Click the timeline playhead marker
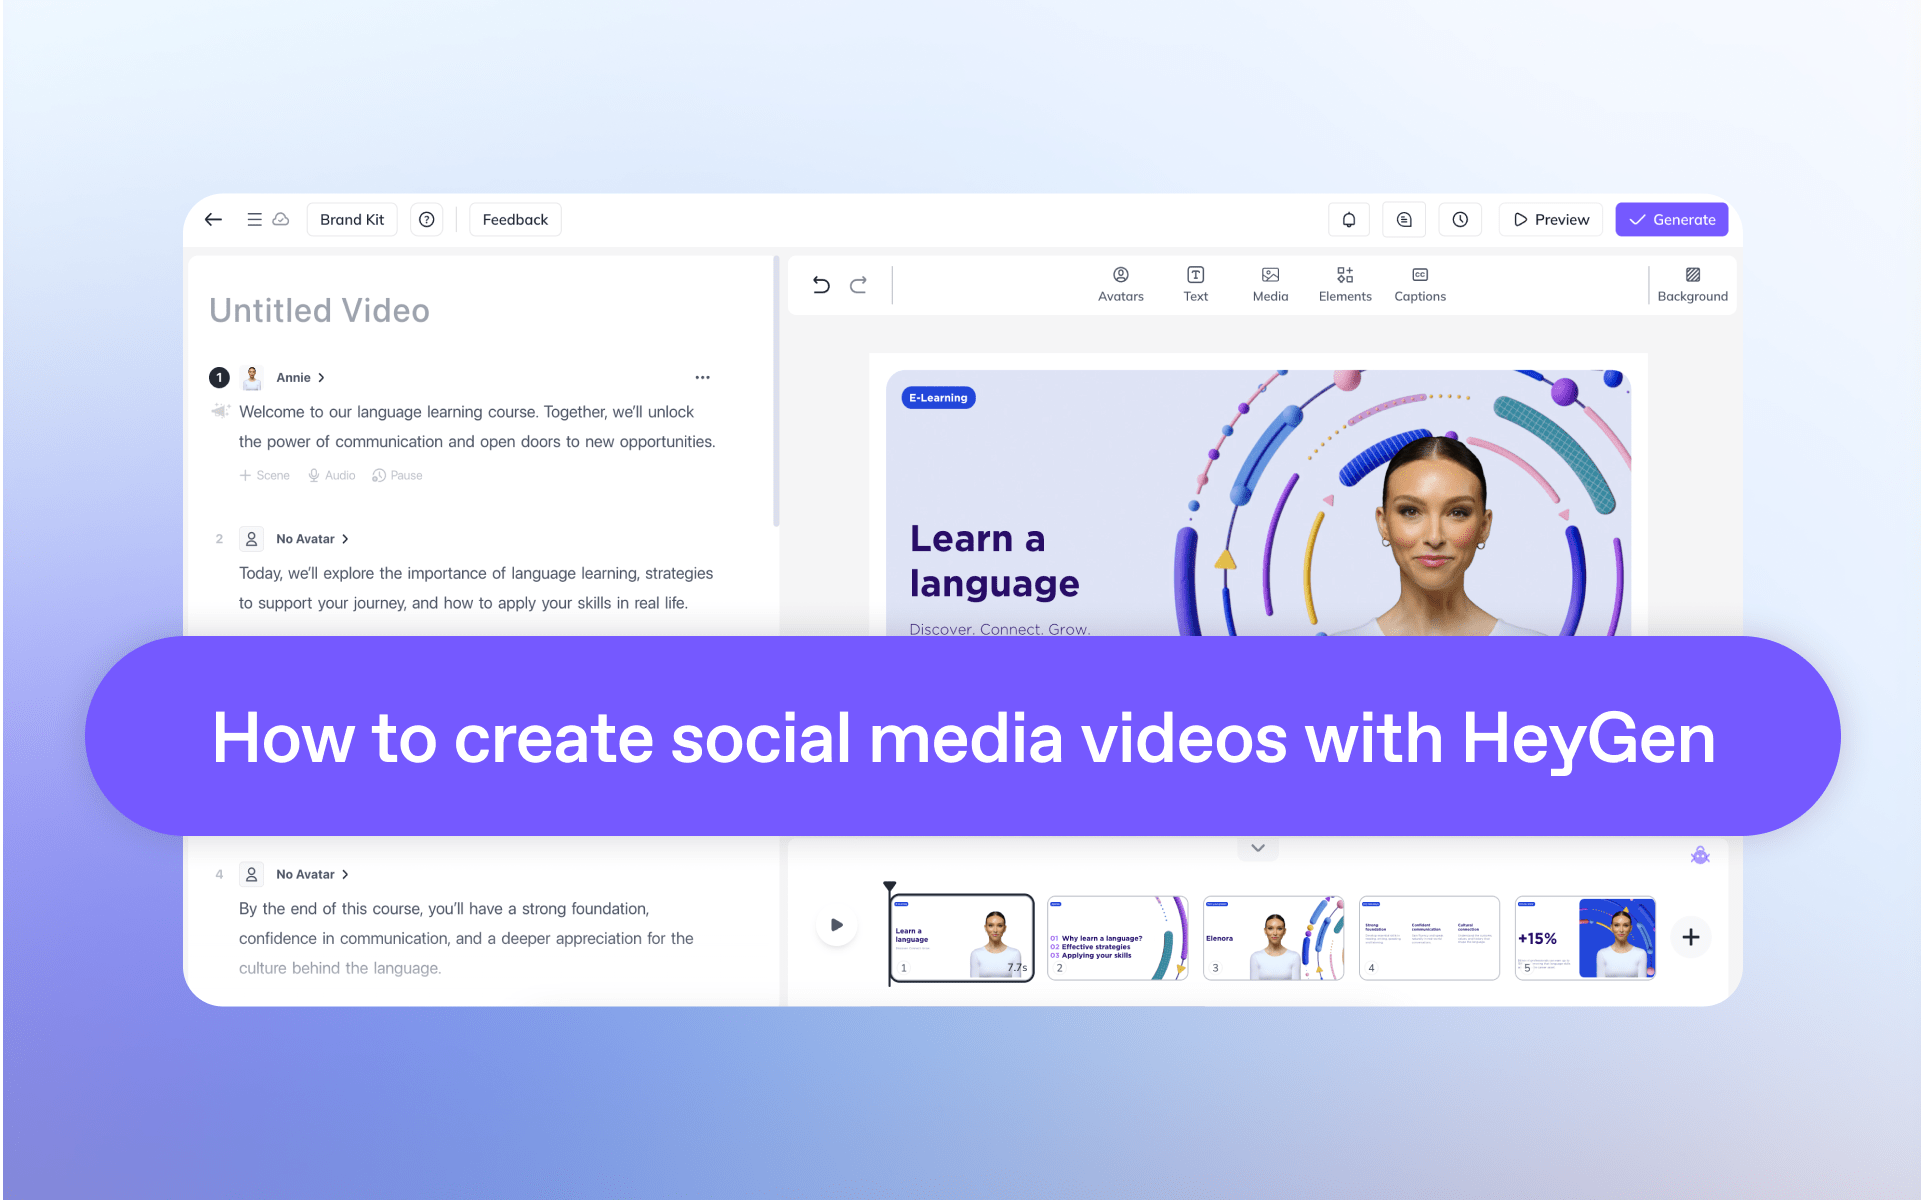The image size is (1921, 1200). point(889,887)
